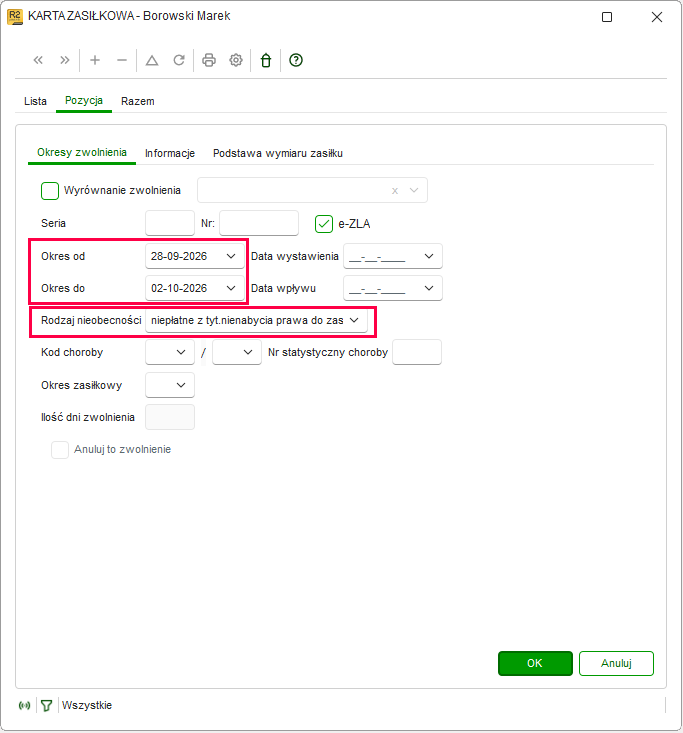
Task: Cancel with the Anuluj button
Action: pos(616,663)
